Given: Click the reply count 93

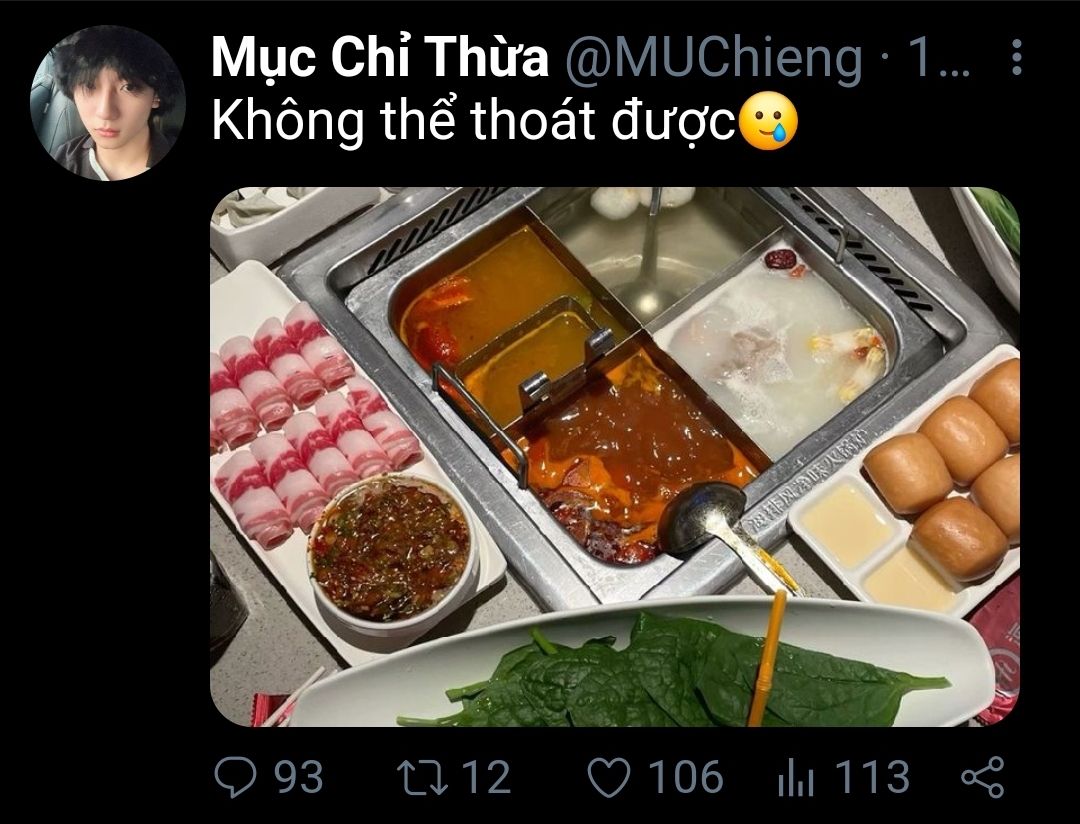Looking at the screenshot, I should point(299,777).
